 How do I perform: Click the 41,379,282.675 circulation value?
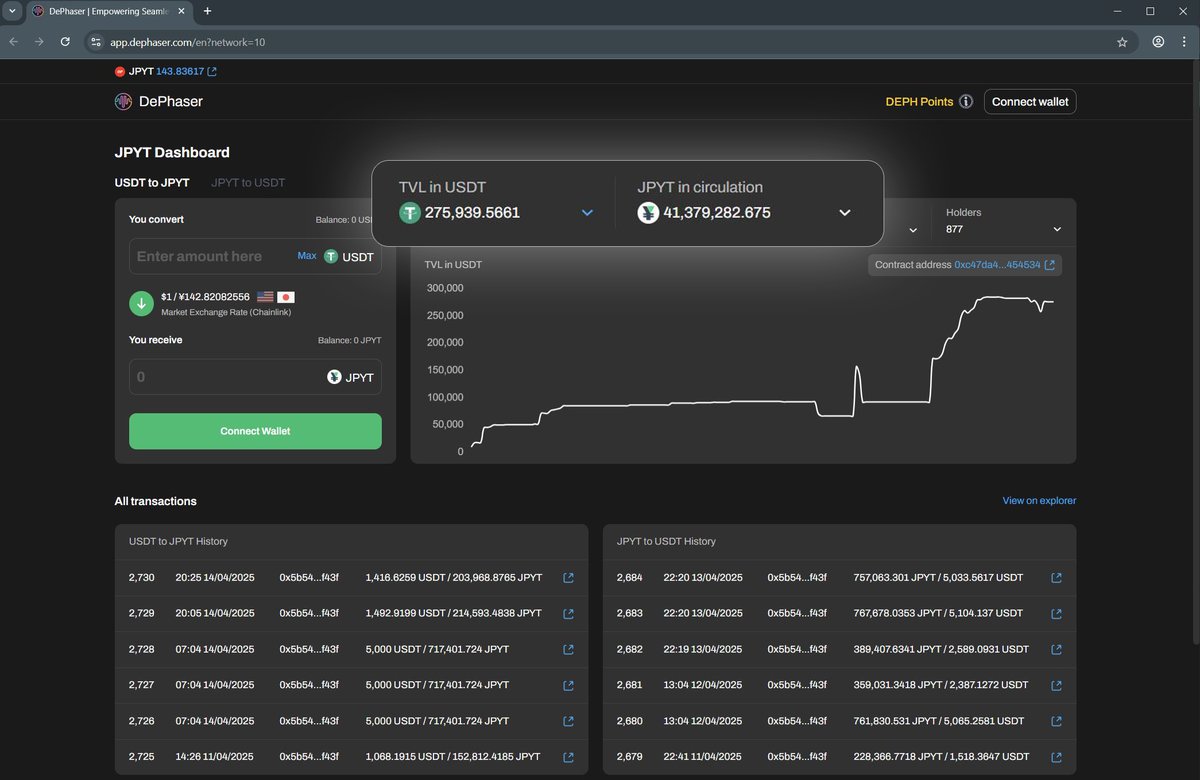717,213
